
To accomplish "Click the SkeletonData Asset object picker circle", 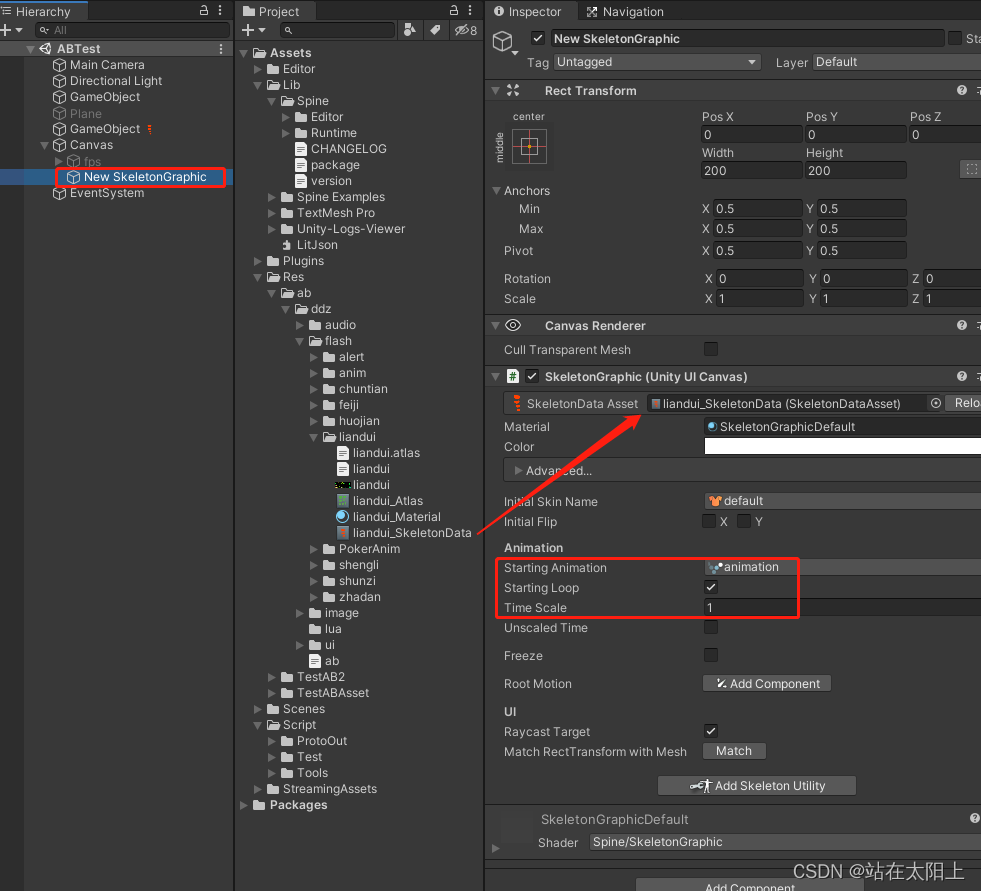I will tap(935, 404).
